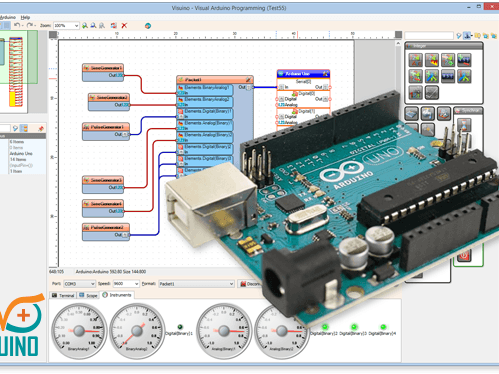Open the Speed 9600 dropdown
Image resolution: width=499 pixels, height=374 pixels.
(126, 284)
